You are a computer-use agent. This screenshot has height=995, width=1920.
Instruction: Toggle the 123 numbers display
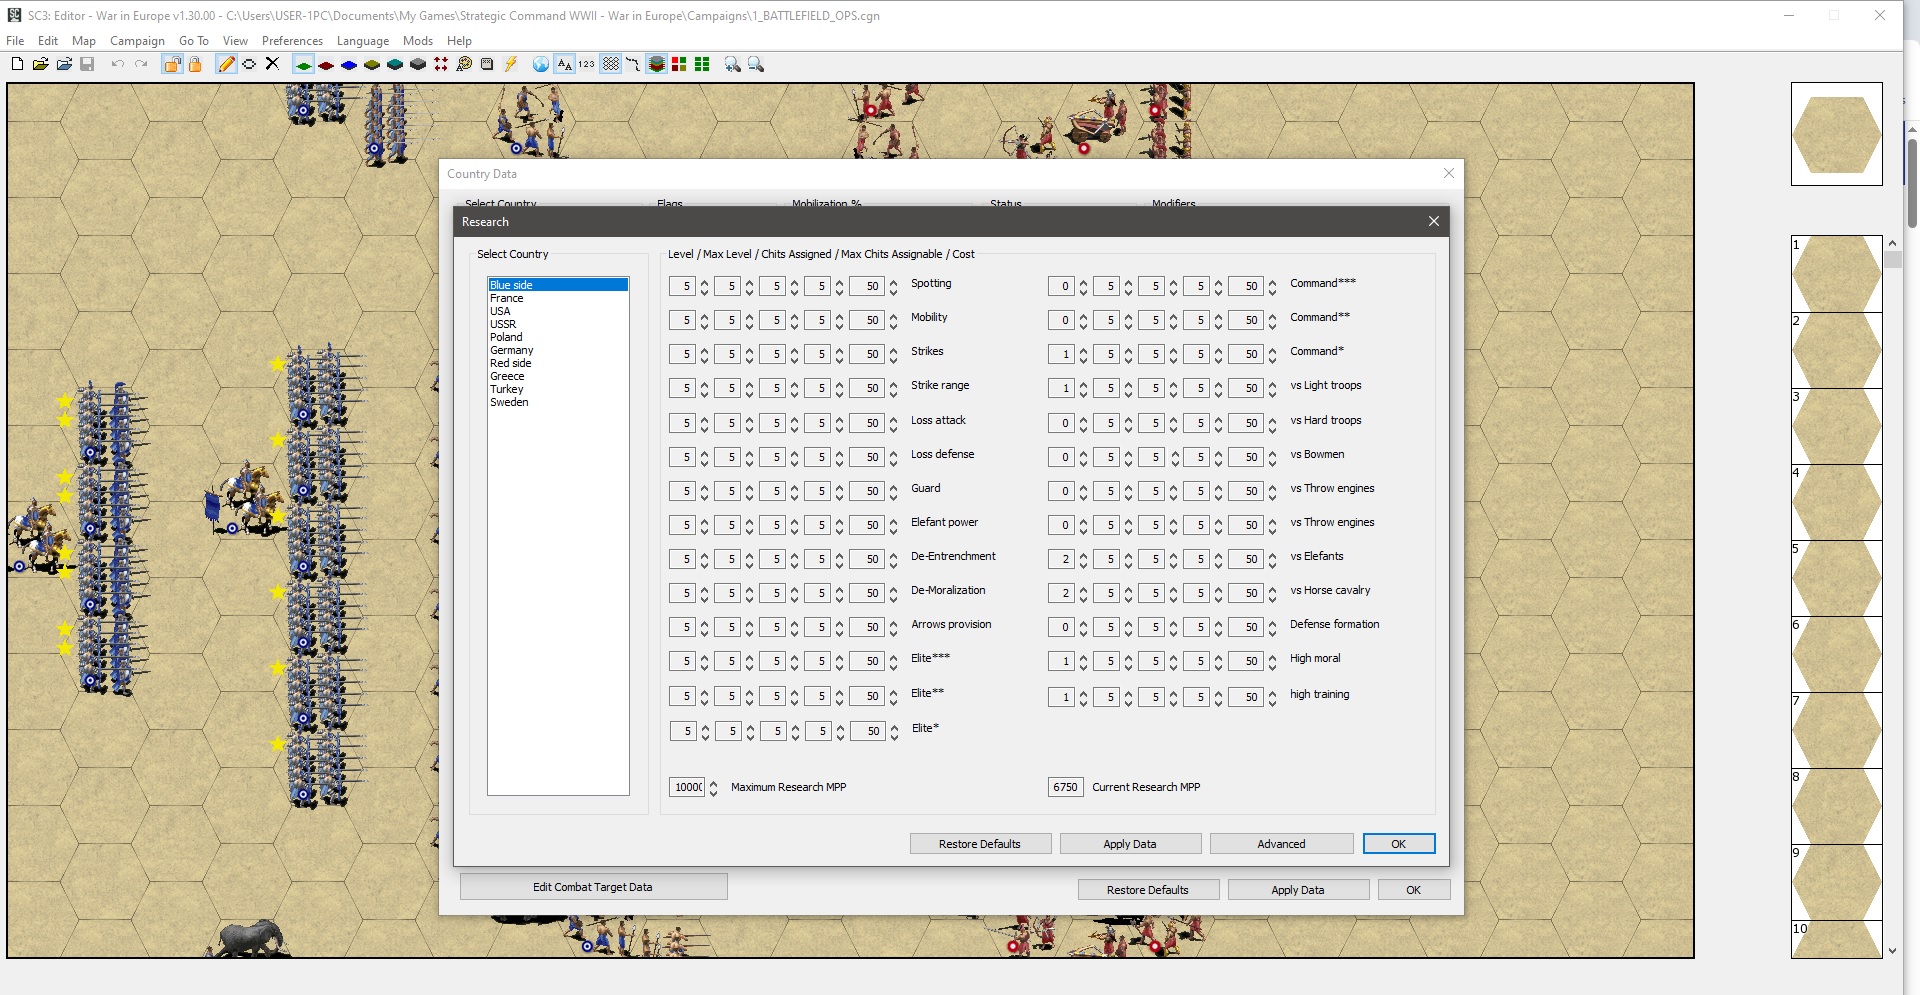pyautogui.click(x=587, y=64)
